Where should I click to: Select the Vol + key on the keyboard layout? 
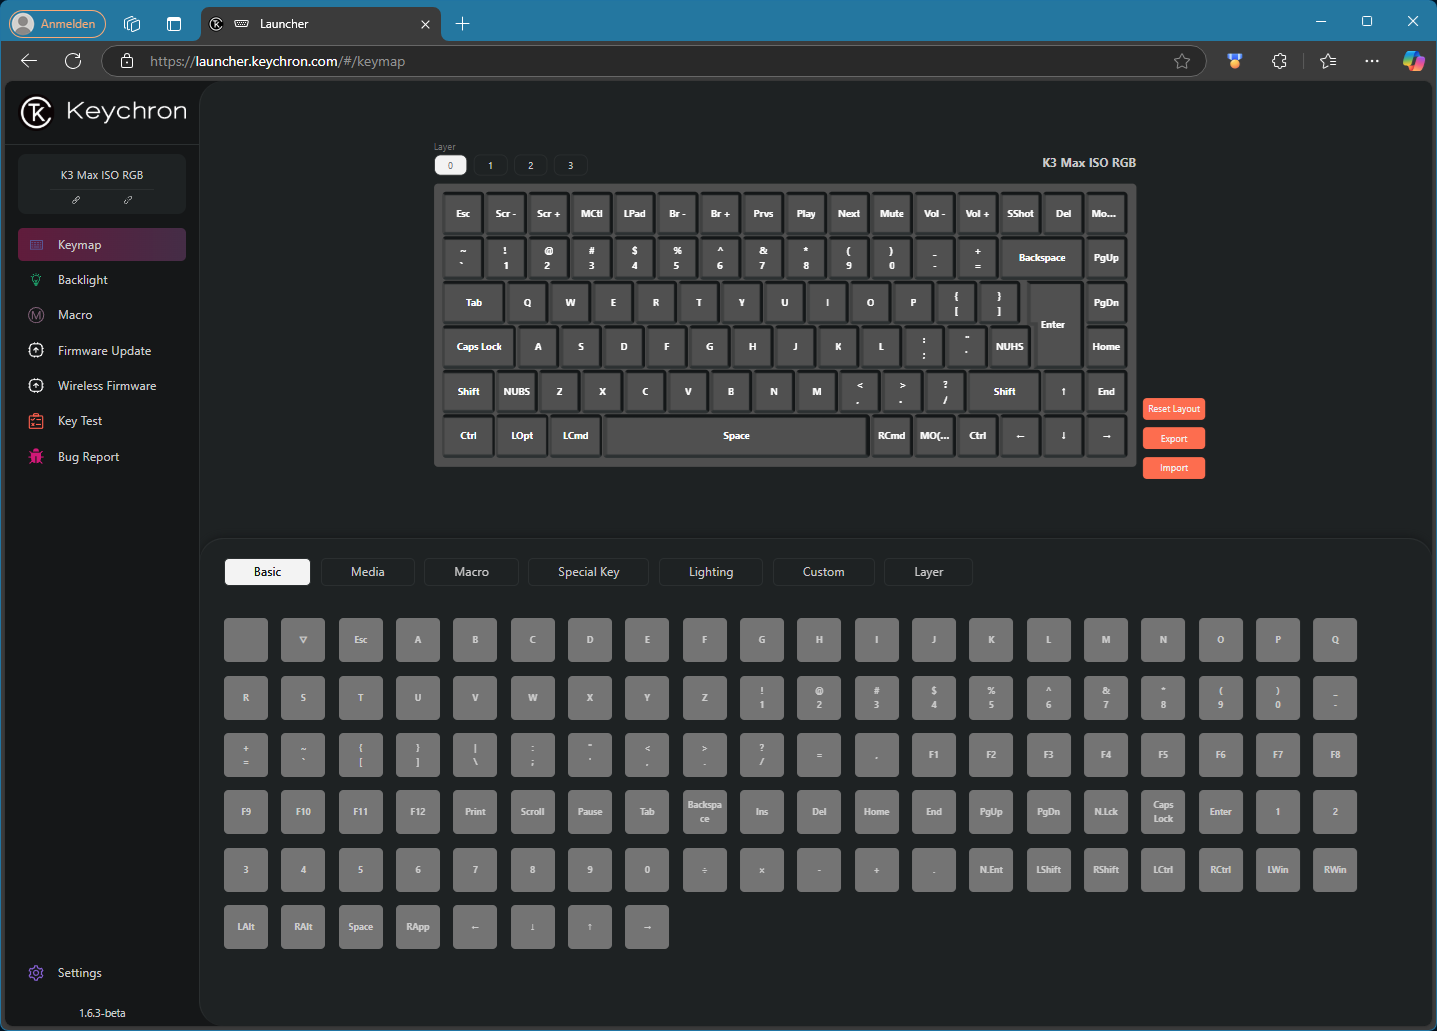pos(978,213)
